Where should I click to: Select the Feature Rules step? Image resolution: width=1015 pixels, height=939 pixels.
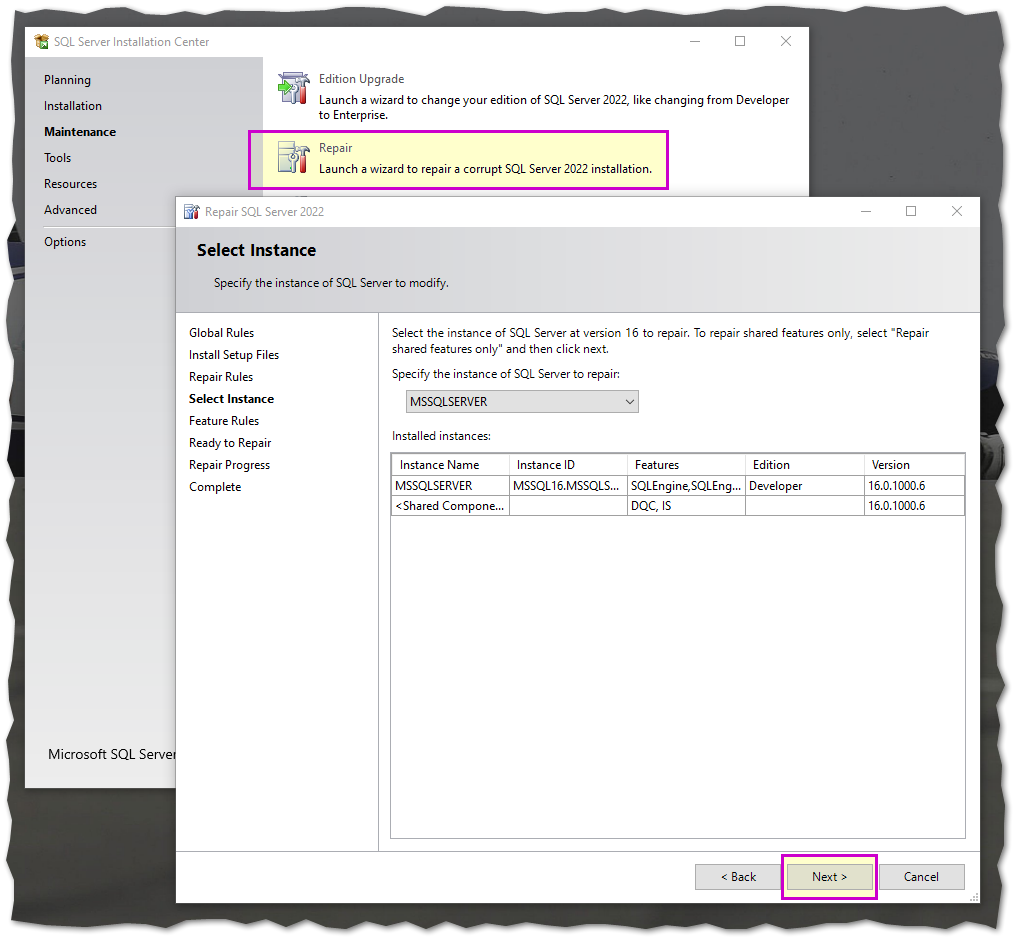point(224,421)
